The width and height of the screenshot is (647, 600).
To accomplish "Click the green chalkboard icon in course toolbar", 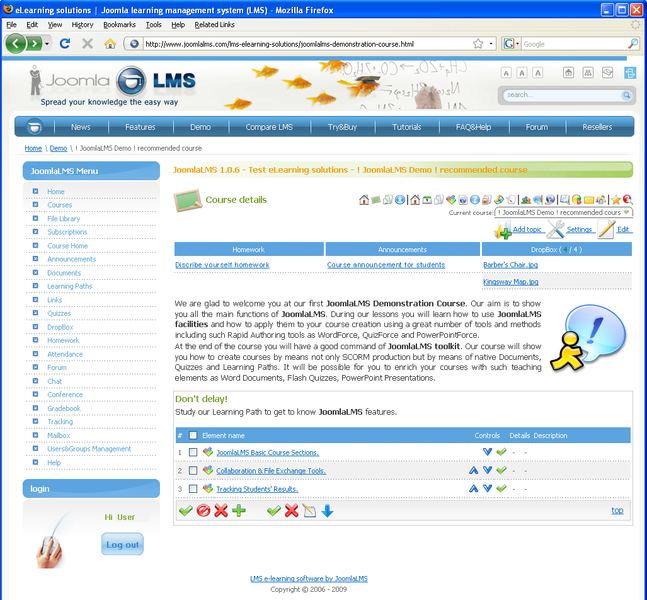I will coord(375,200).
